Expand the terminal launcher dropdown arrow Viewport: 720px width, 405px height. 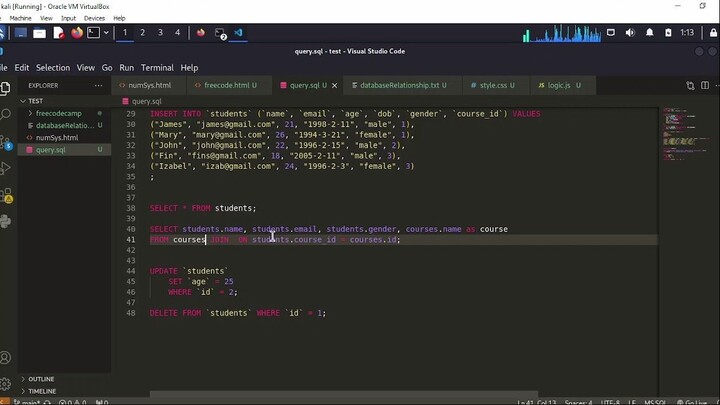coord(106,33)
